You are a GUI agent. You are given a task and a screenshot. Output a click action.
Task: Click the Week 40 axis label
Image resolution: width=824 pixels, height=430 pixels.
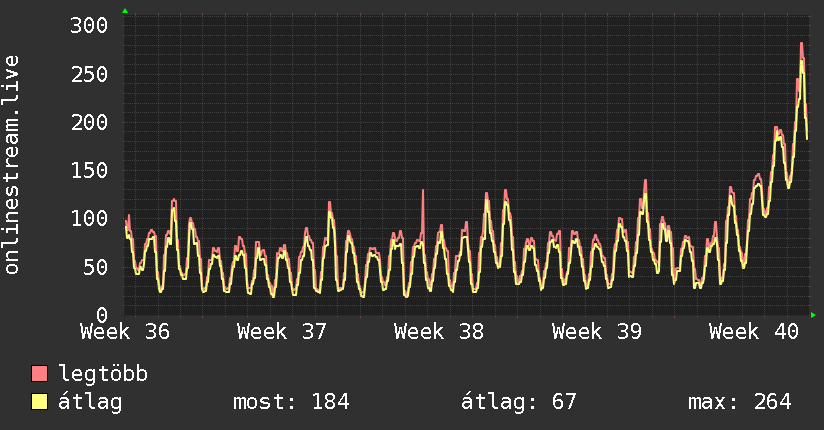(x=754, y=332)
